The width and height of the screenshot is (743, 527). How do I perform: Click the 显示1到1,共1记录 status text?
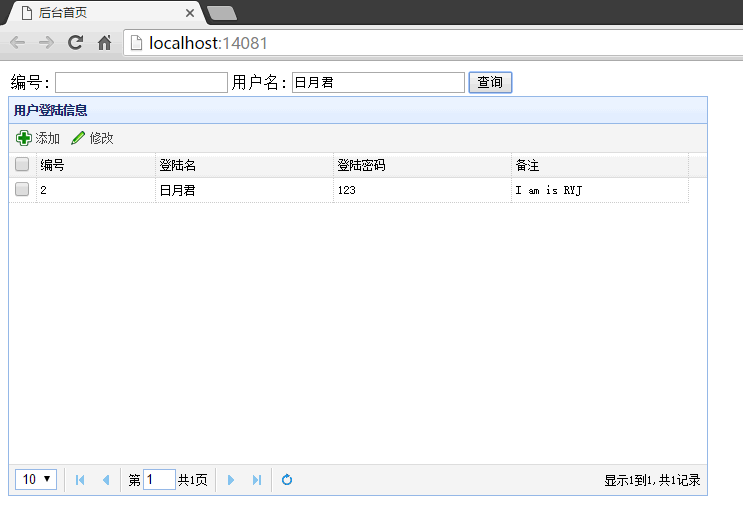coord(652,481)
